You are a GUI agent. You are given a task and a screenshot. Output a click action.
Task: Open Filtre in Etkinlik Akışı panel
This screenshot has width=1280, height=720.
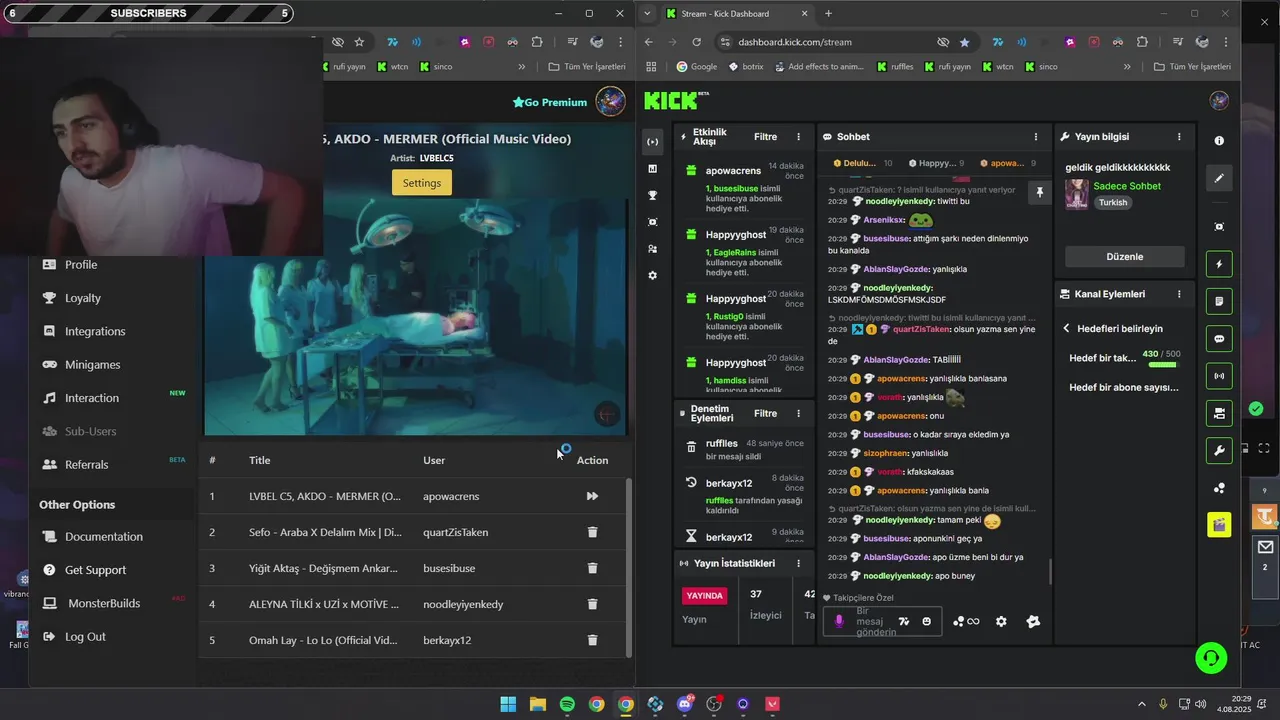pos(765,137)
